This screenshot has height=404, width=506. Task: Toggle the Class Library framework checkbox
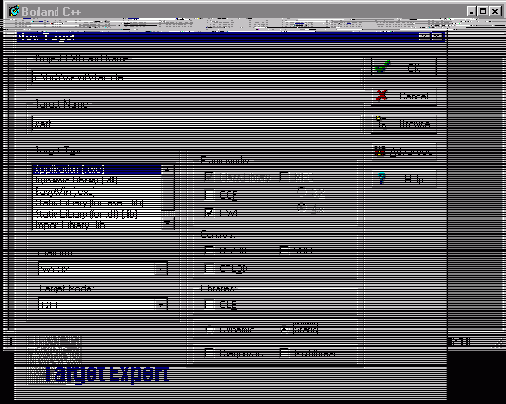(209, 177)
